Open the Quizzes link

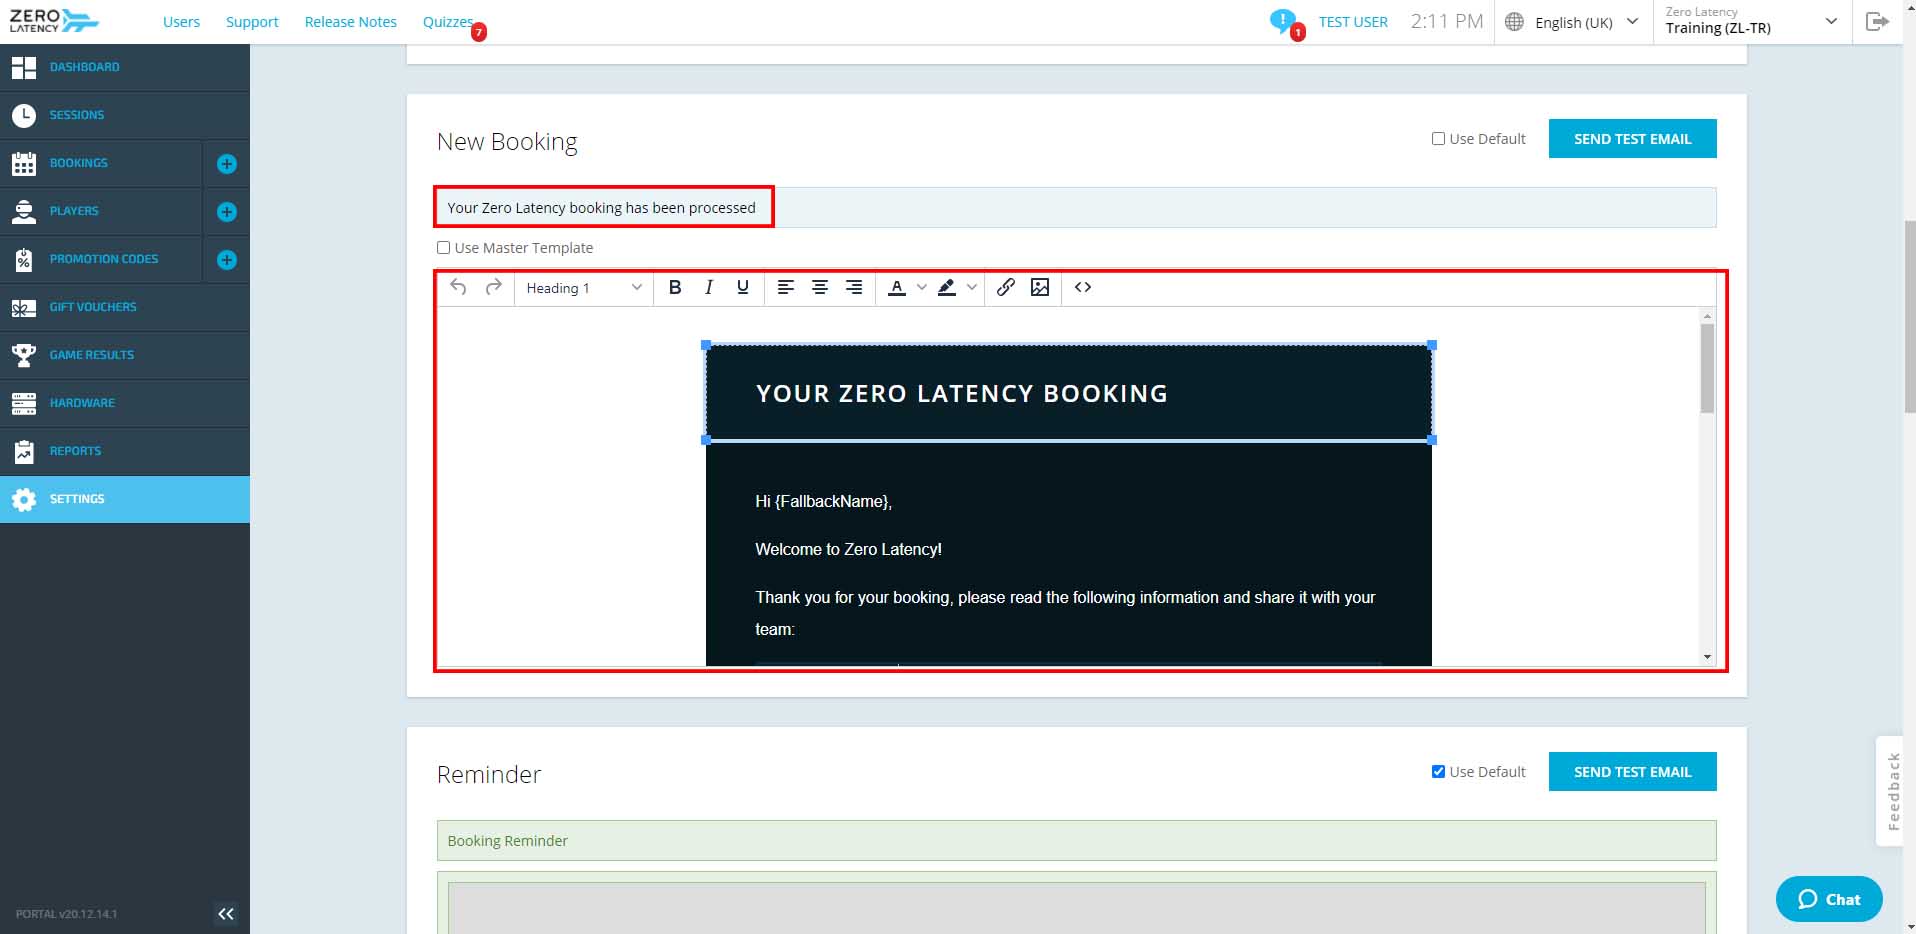point(448,22)
